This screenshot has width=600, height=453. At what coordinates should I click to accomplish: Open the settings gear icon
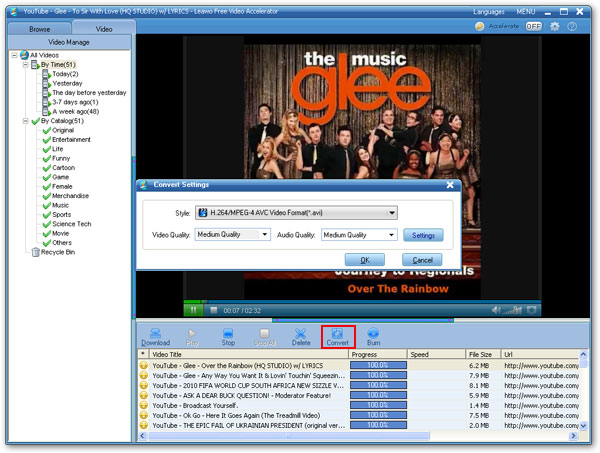click(x=554, y=26)
